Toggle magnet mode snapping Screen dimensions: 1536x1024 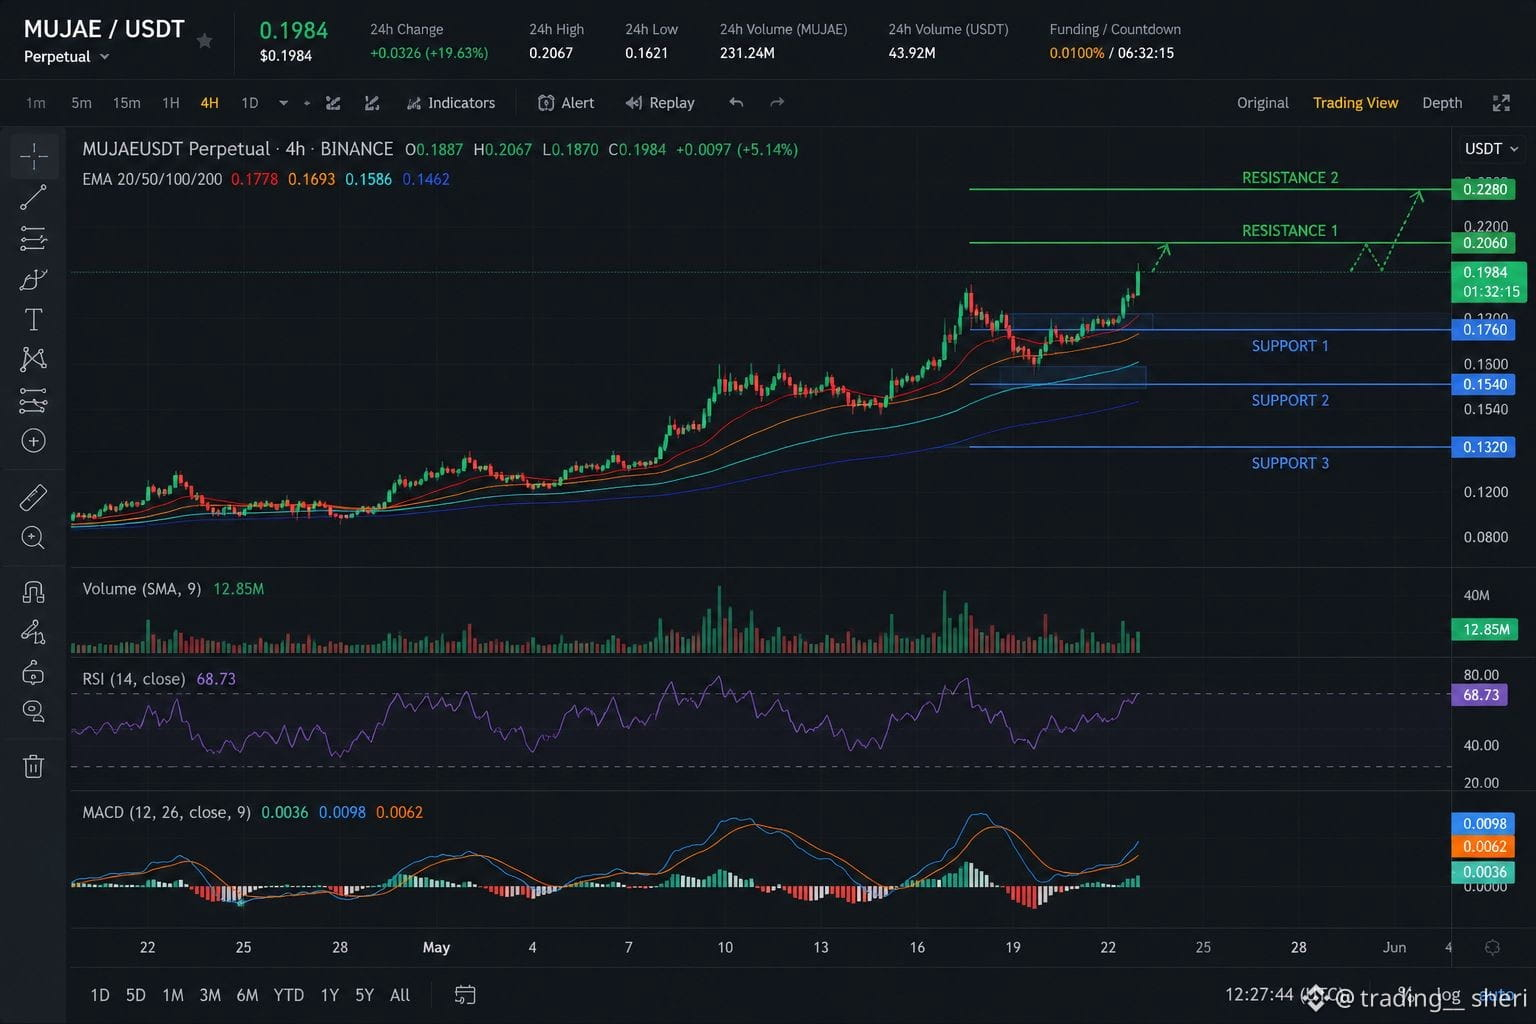33,592
